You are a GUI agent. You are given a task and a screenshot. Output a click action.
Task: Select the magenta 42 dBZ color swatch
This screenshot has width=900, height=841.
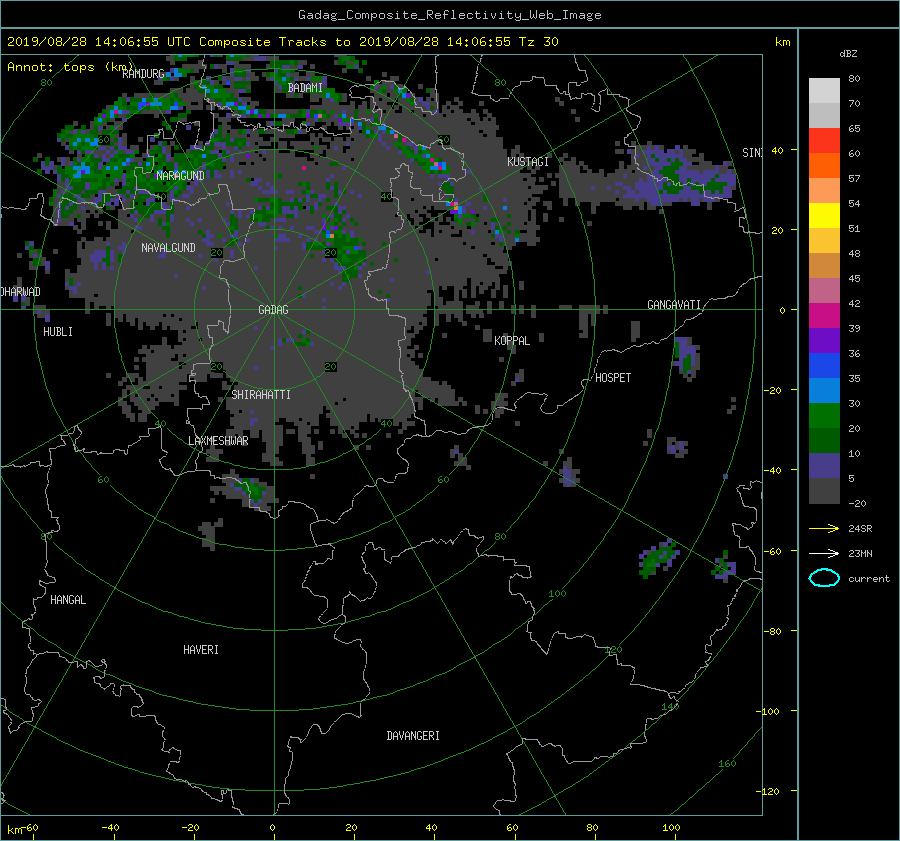[x=824, y=315]
